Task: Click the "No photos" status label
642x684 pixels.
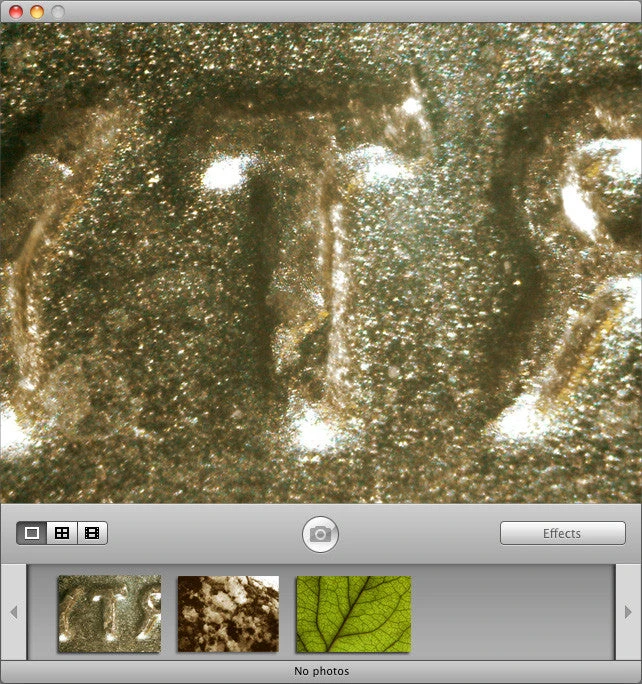Action: [321, 671]
